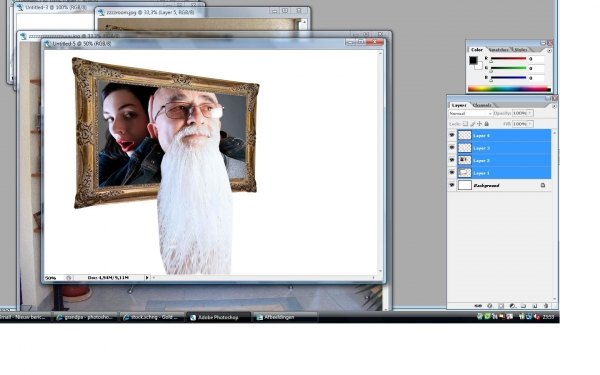Select Layer 4 thumbnail

click(465, 135)
